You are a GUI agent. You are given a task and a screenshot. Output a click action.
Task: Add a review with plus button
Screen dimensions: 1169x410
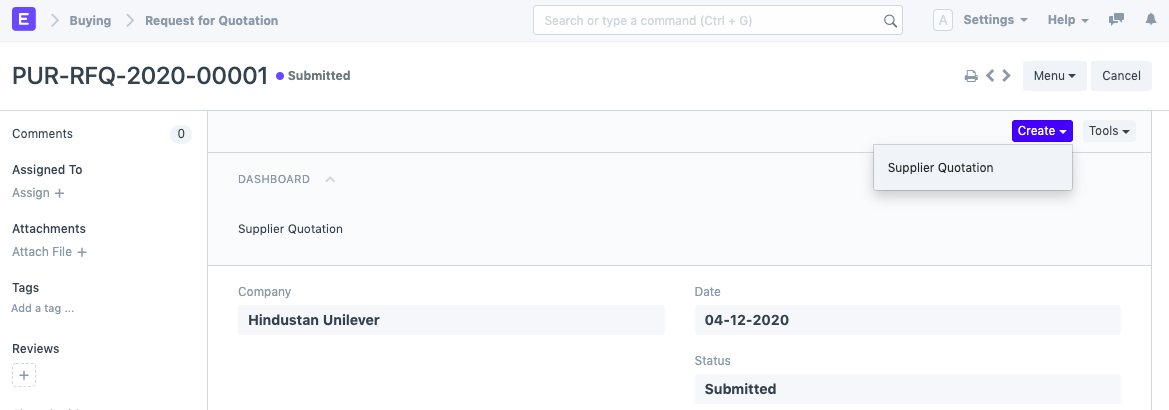tap(24, 375)
